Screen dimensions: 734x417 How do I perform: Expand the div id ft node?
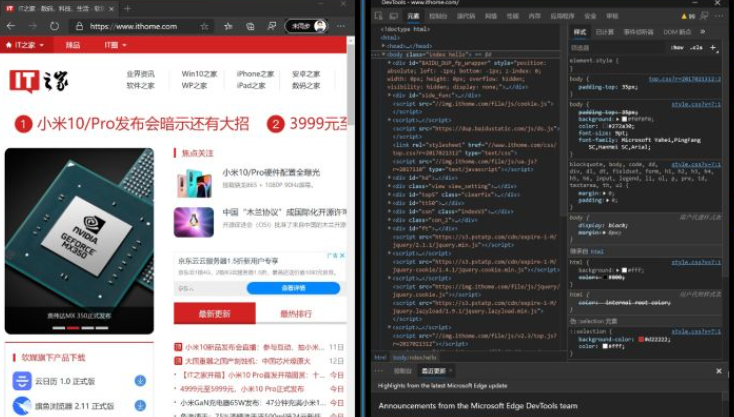pyautogui.click(x=389, y=228)
